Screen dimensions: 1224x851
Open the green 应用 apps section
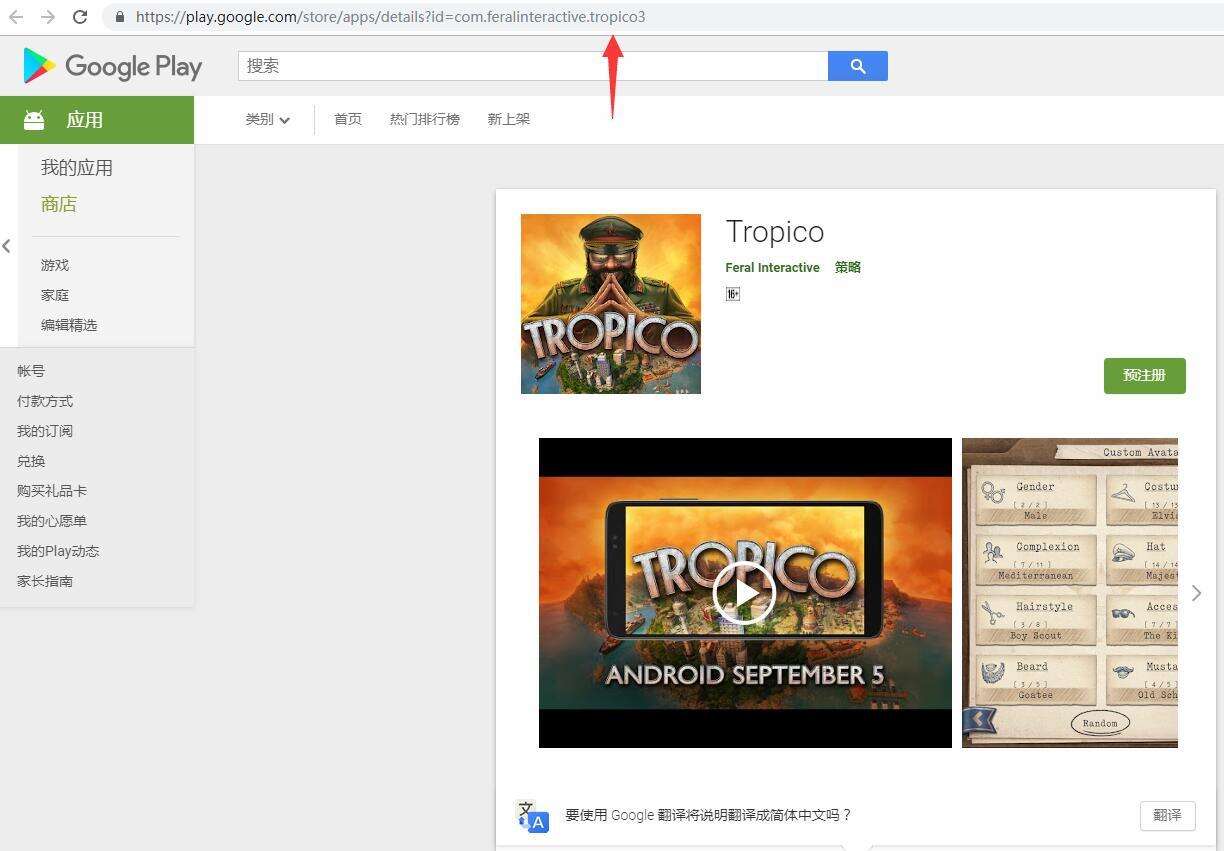coord(97,120)
